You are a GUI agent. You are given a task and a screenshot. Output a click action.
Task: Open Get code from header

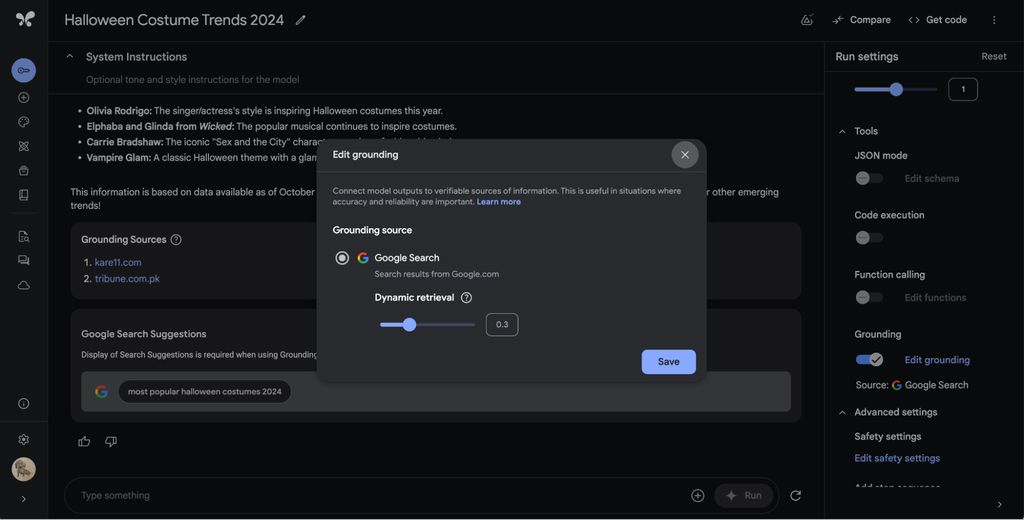point(937,20)
